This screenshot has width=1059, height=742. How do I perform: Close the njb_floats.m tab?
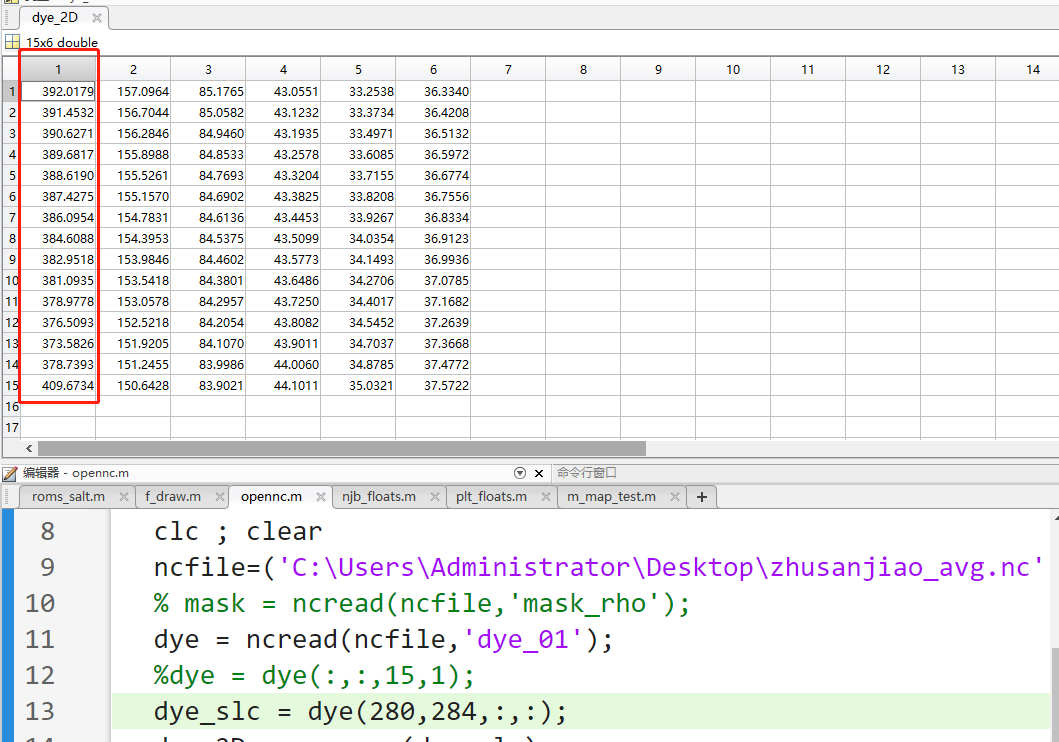coord(435,497)
